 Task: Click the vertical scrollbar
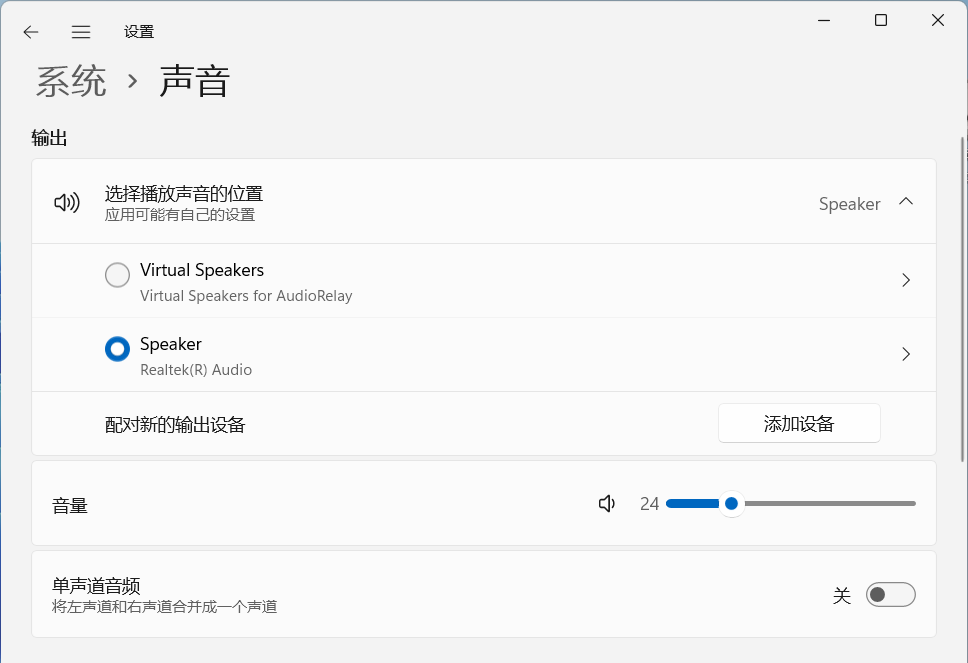(962, 299)
